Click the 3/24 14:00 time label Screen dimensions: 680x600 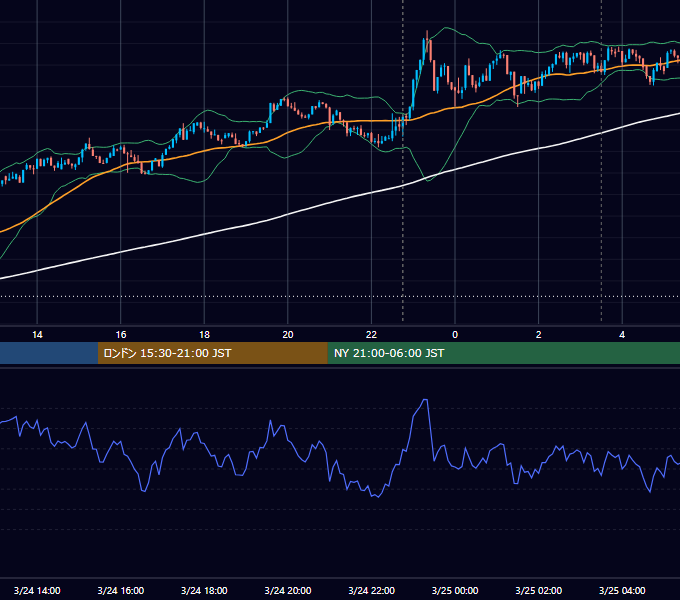tap(37, 590)
